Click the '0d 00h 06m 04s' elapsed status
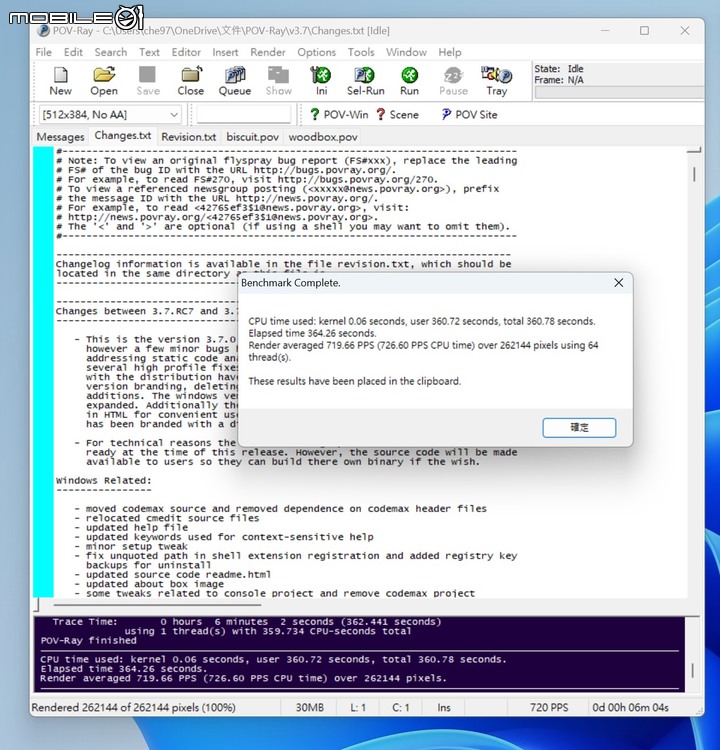The width and height of the screenshot is (720, 750). [x=630, y=707]
